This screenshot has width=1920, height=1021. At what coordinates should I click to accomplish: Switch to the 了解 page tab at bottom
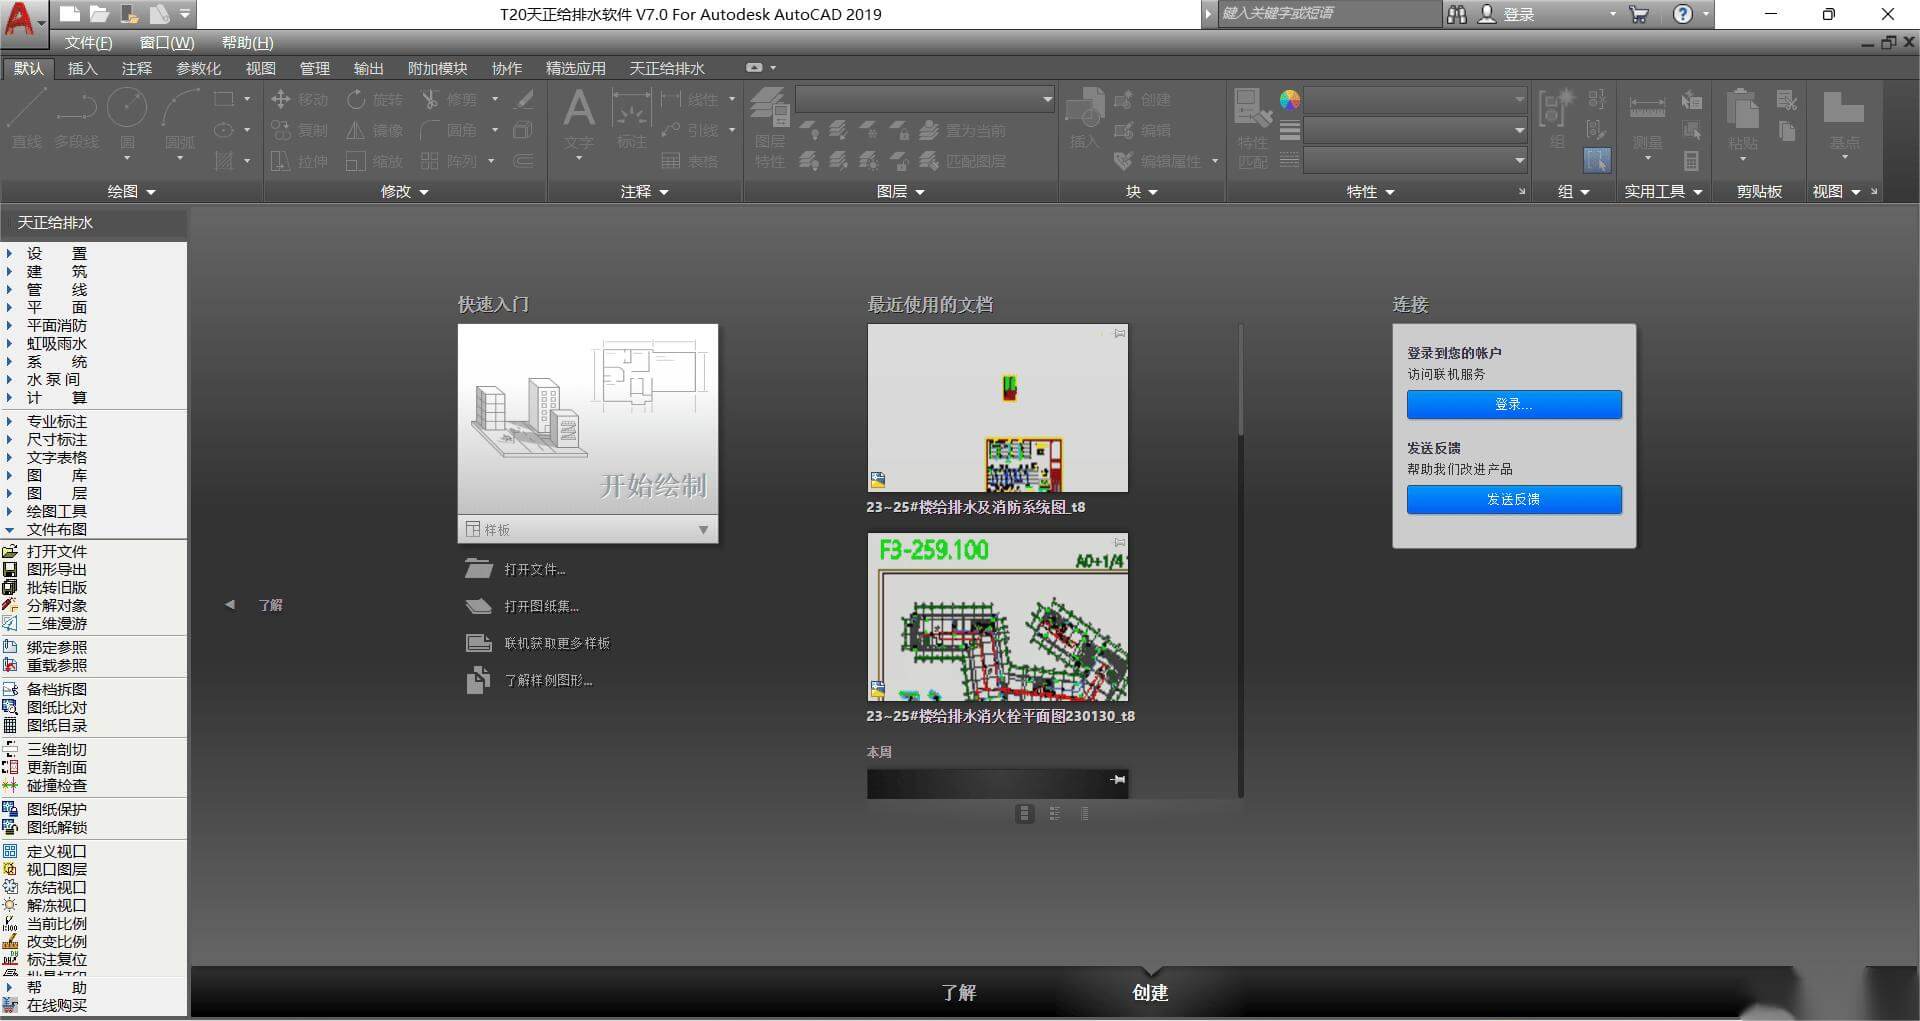pyautogui.click(x=958, y=992)
